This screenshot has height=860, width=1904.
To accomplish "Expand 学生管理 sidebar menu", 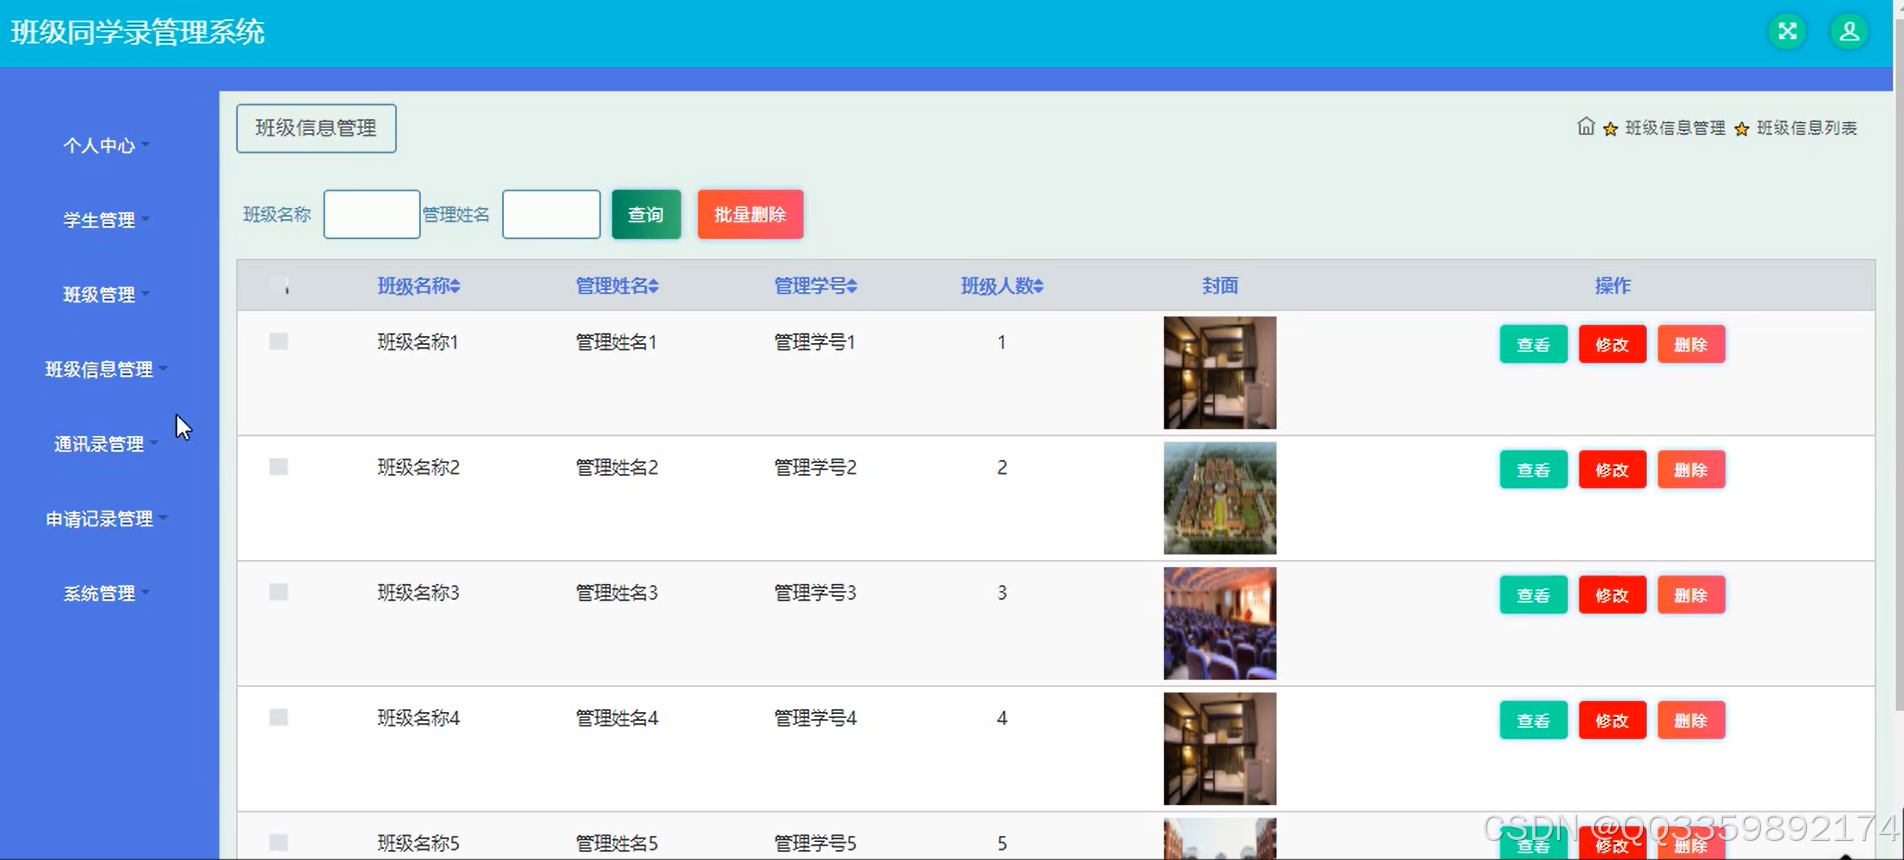I will tap(106, 220).
